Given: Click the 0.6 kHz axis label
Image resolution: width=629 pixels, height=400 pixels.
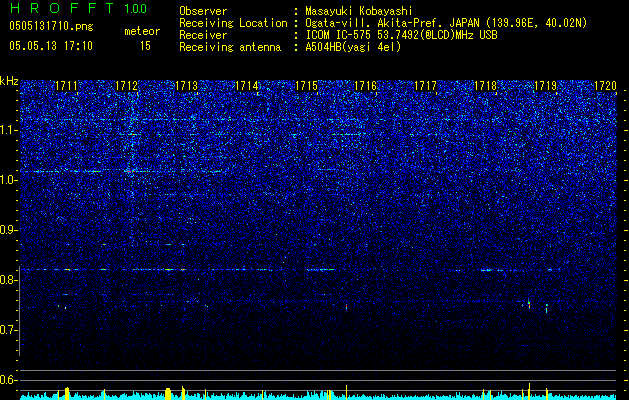Looking at the screenshot, I should click(x=9, y=380).
